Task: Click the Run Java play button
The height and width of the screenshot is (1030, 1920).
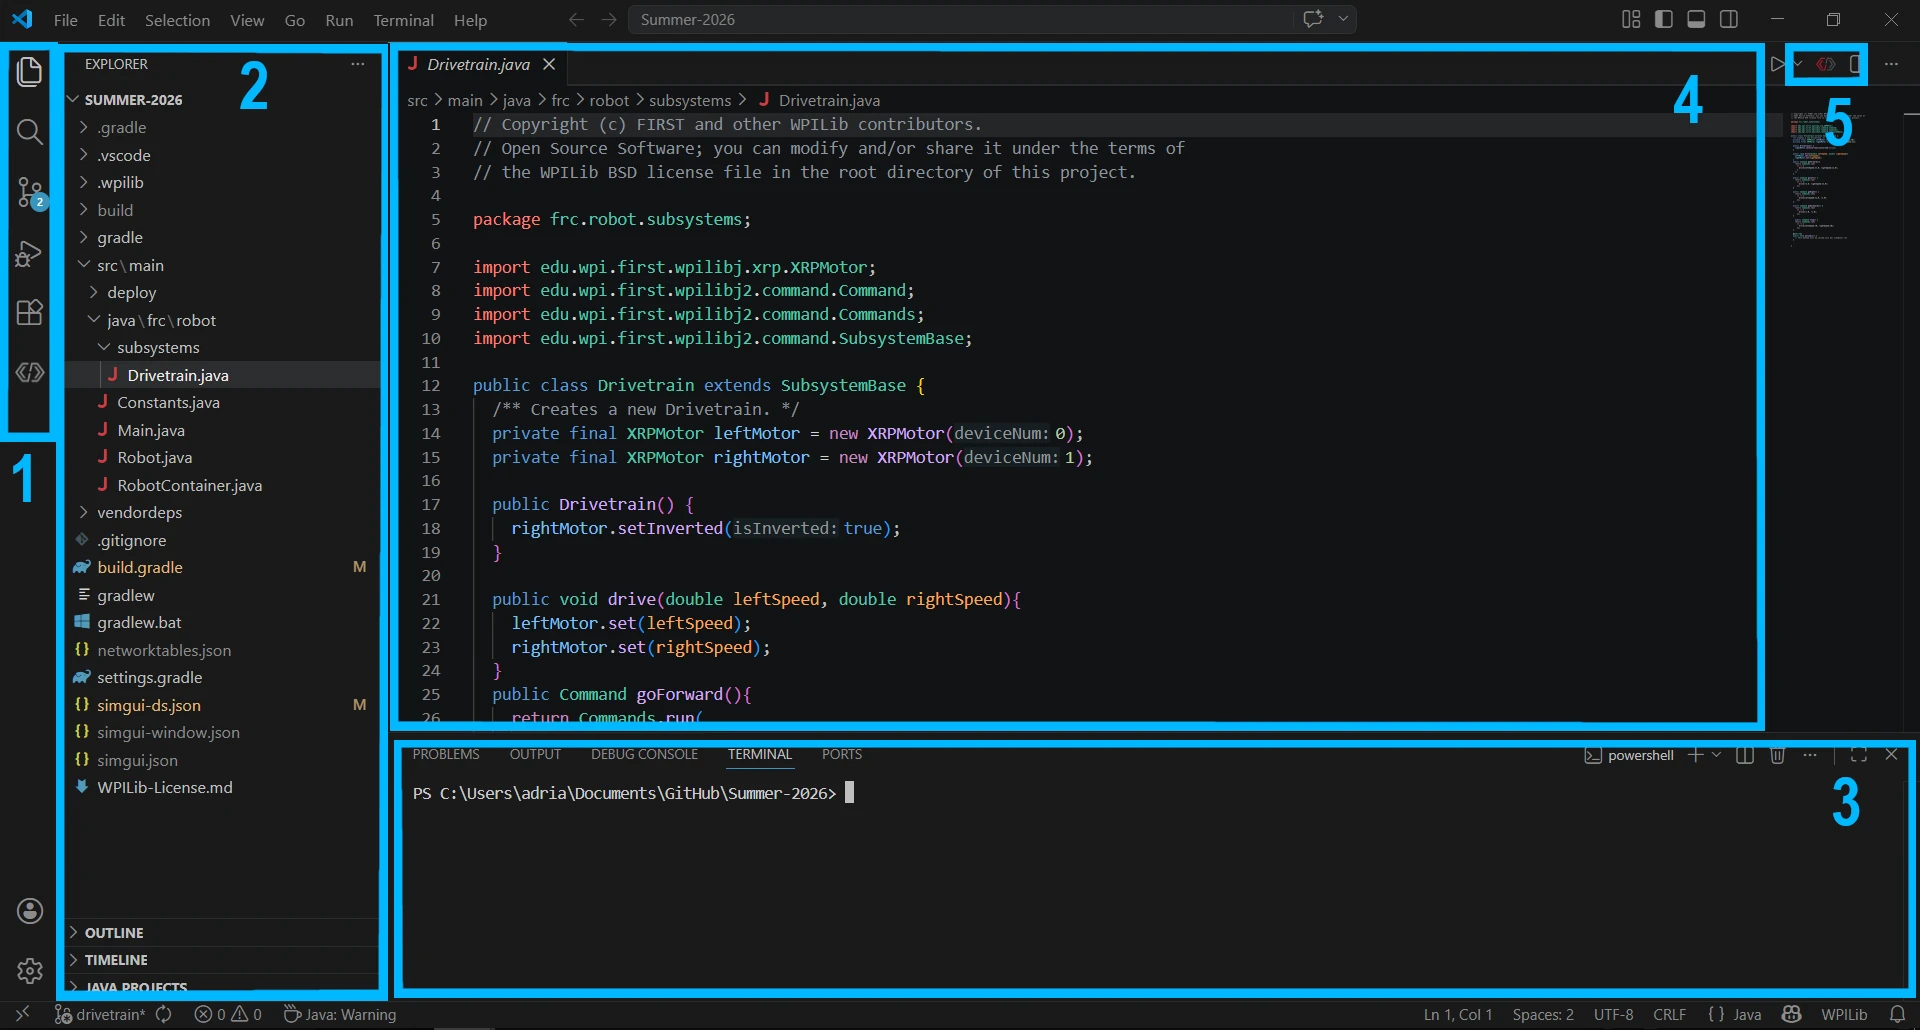Action: 1776,64
